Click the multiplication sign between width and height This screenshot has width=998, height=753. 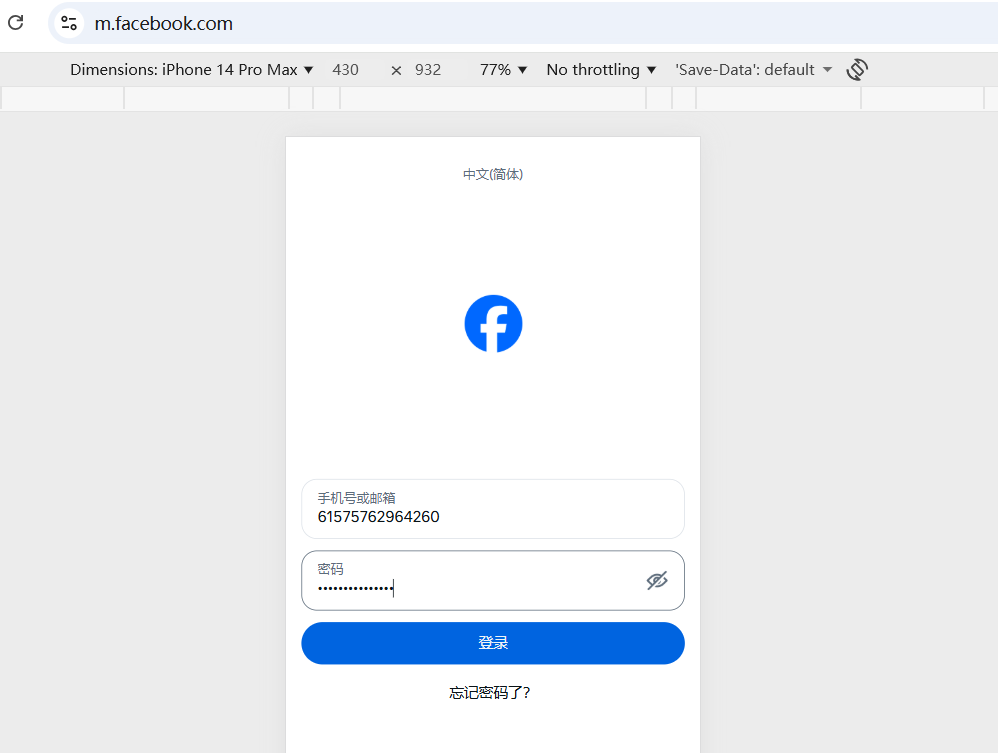[x=396, y=70]
